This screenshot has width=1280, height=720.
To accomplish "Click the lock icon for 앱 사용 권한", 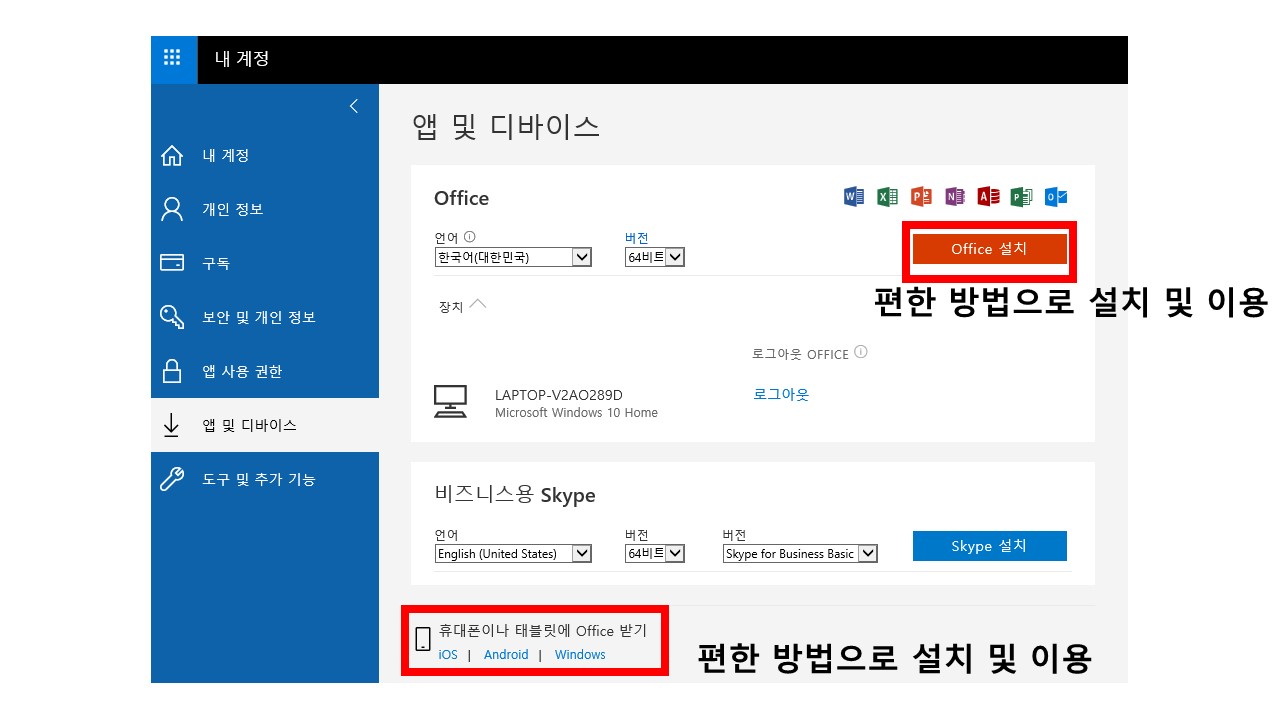I will 172,371.
